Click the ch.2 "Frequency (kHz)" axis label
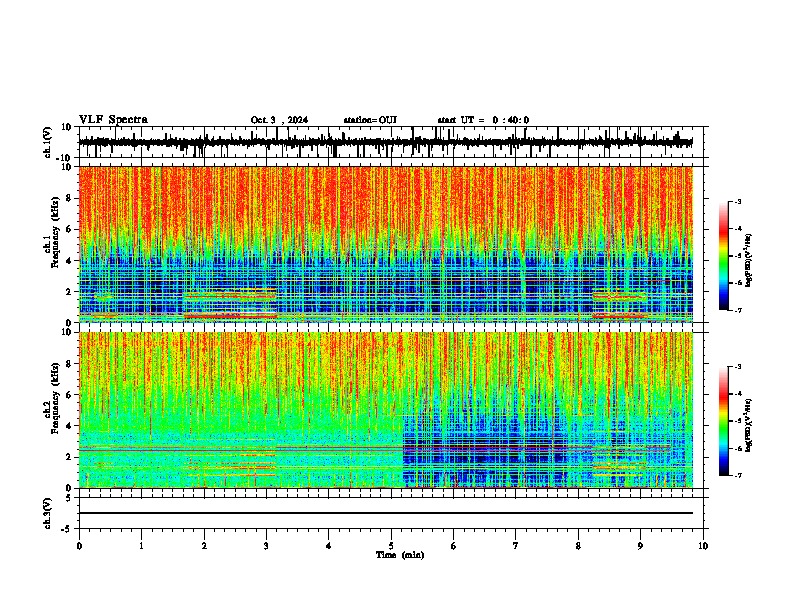The height and width of the screenshot is (612, 792). pos(56,398)
